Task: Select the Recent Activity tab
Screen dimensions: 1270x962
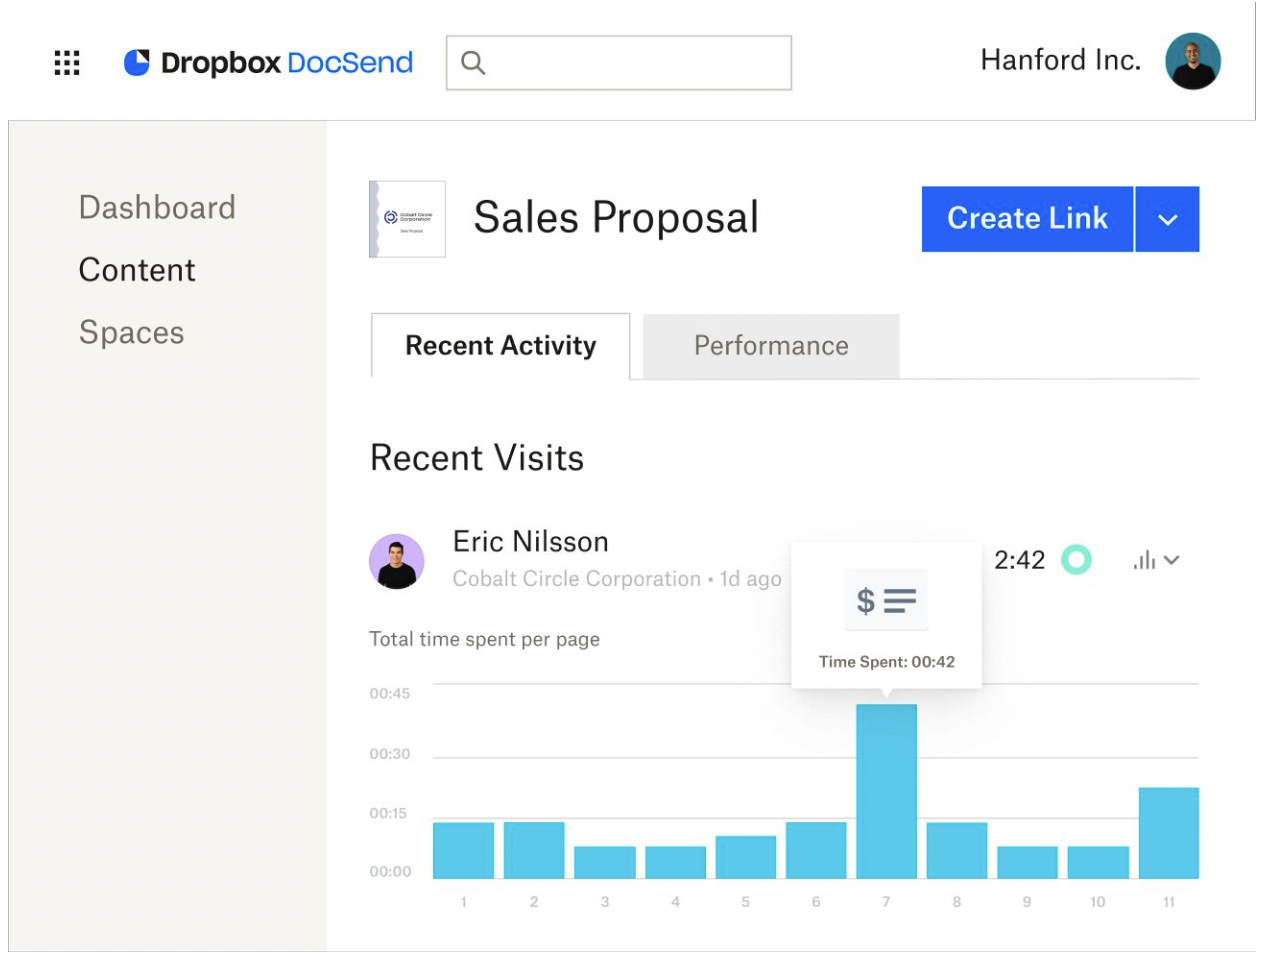Action: pos(500,346)
